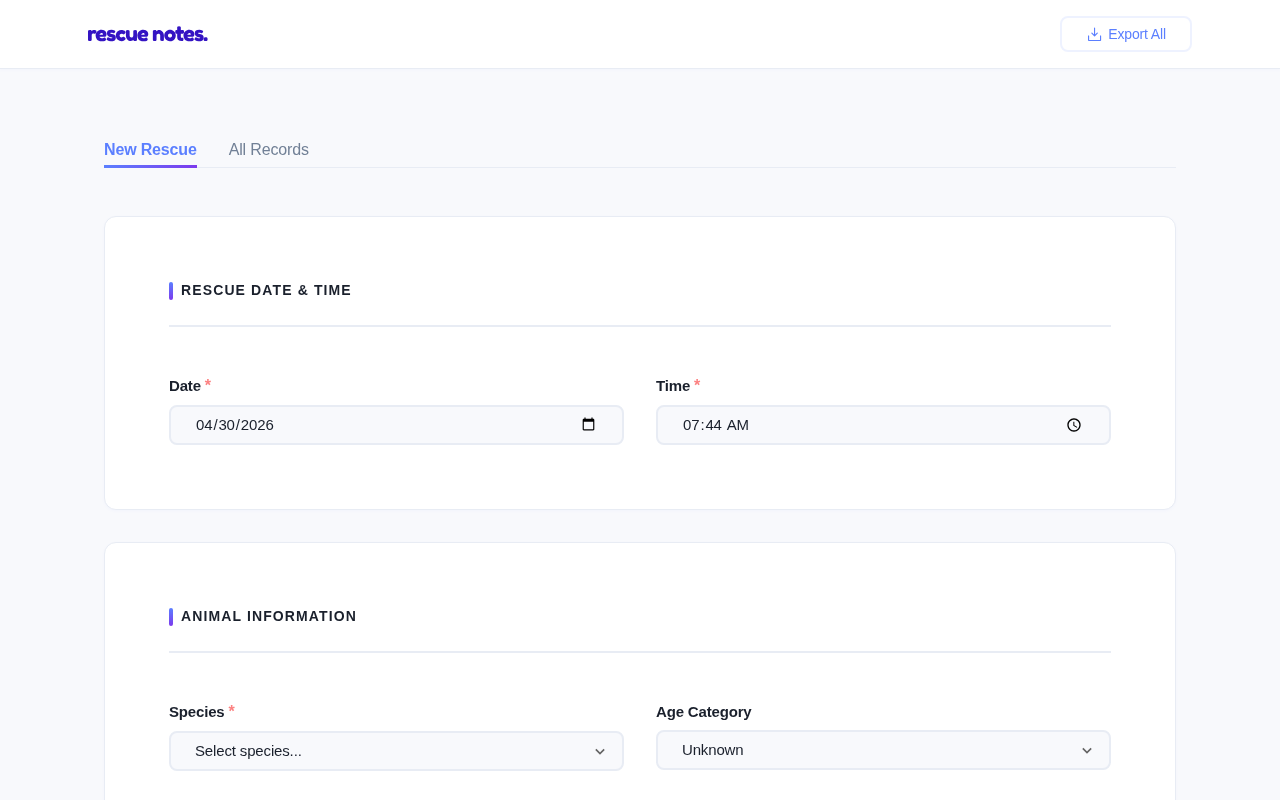Open the calendar picker icon in Date field
Image resolution: width=1280 pixels, height=800 pixels.
pos(588,425)
